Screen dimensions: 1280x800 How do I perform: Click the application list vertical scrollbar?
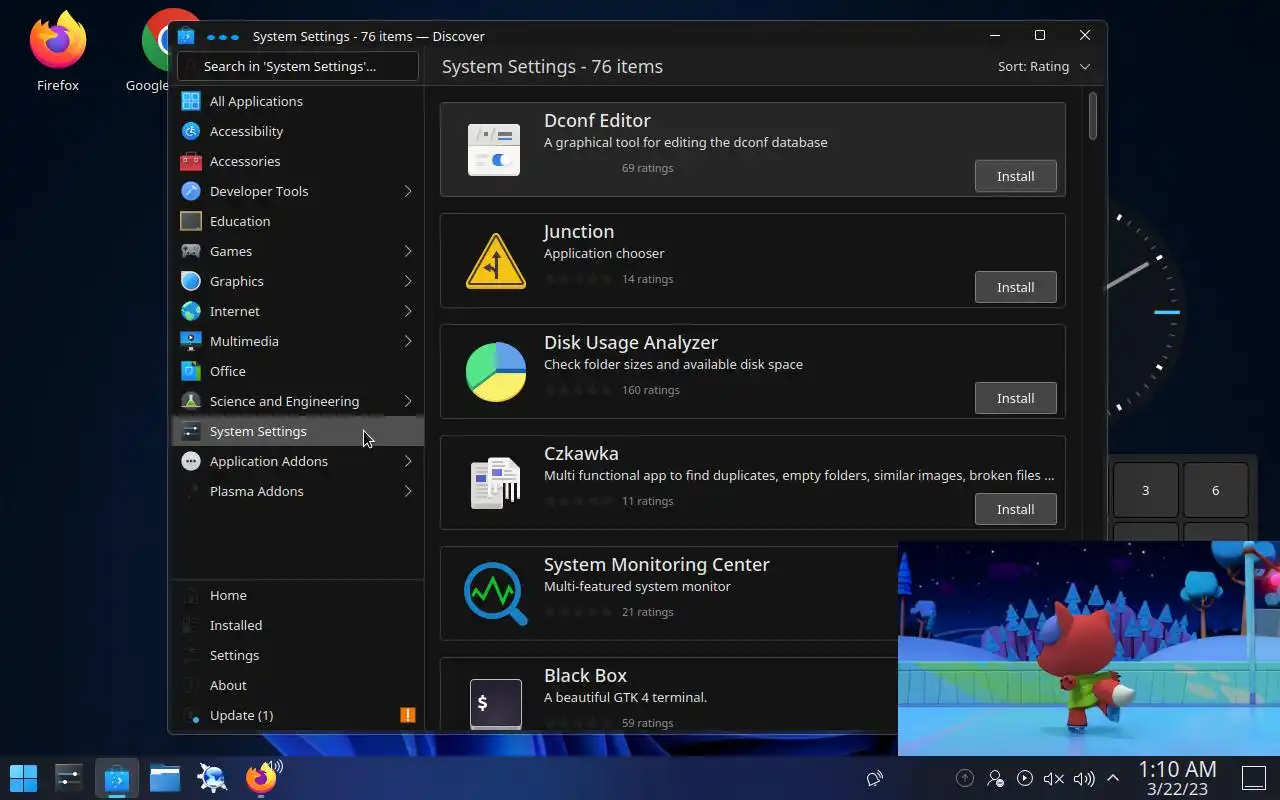[1093, 116]
